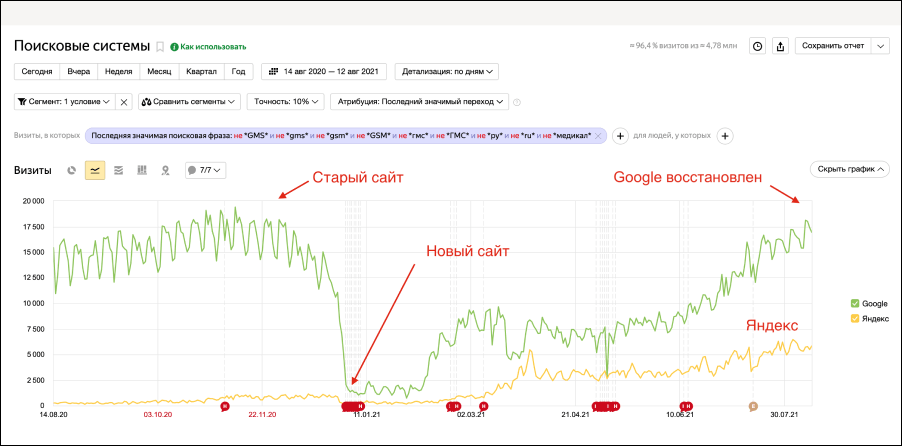Select the Неделя period tab
Screen dimensions: 902x446
click(118, 71)
